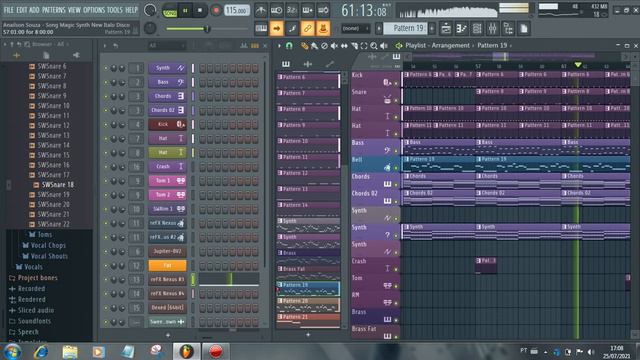
Task: Open the ADD menu
Action: click(x=34, y=10)
